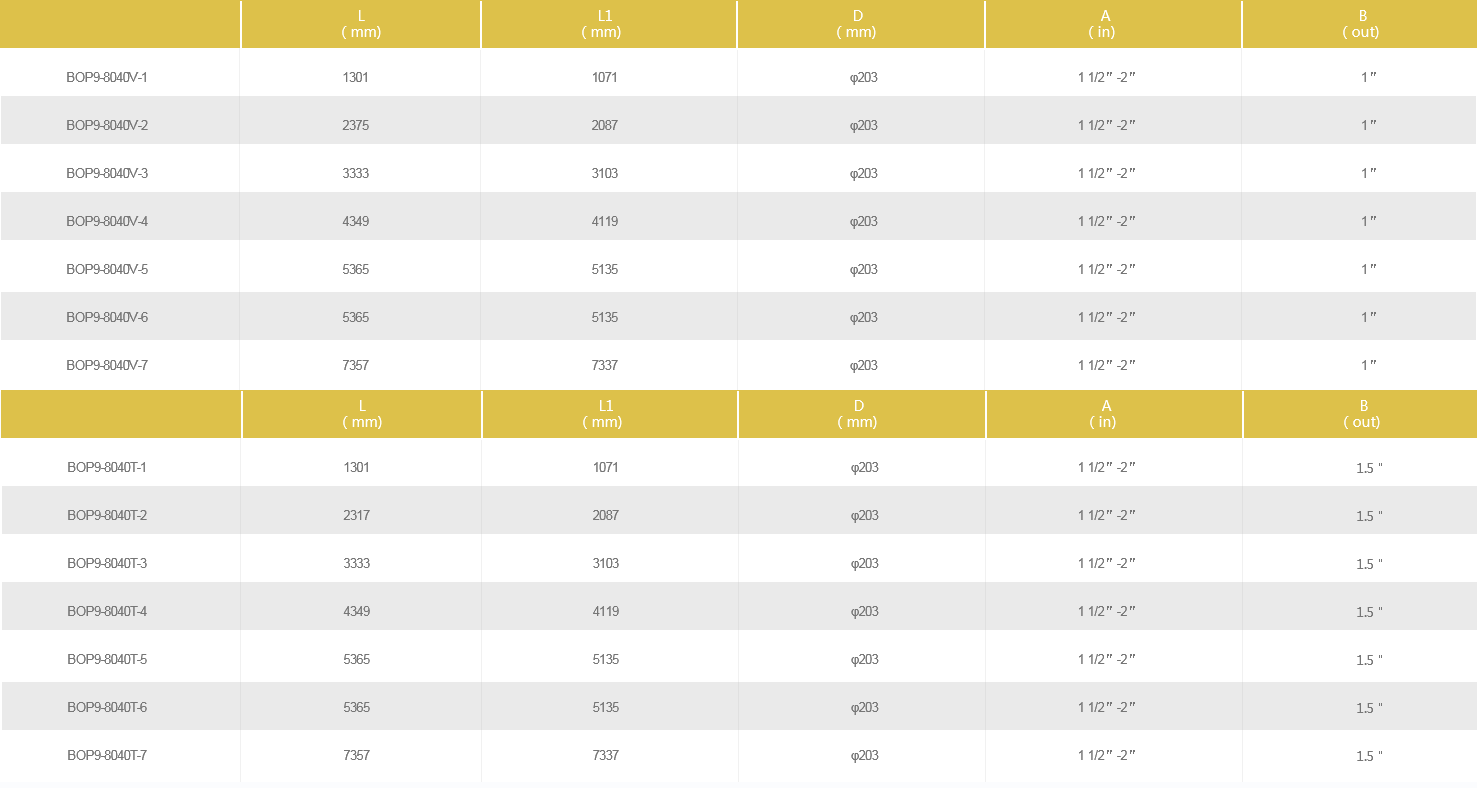Click the A (in) header of bottom table

coord(1106,414)
